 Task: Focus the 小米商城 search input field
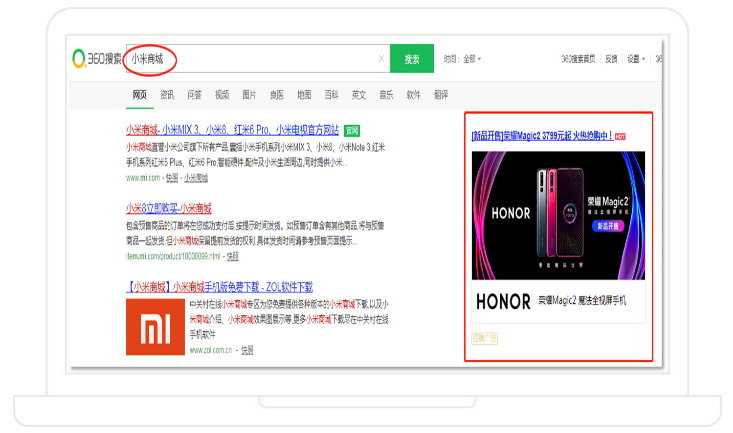coord(257,58)
